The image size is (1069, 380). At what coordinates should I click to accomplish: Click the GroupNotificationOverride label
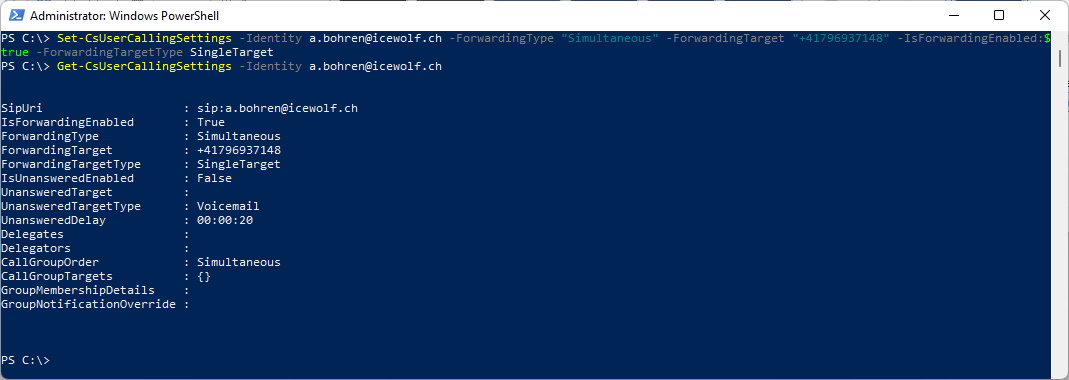[x=89, y=304]
